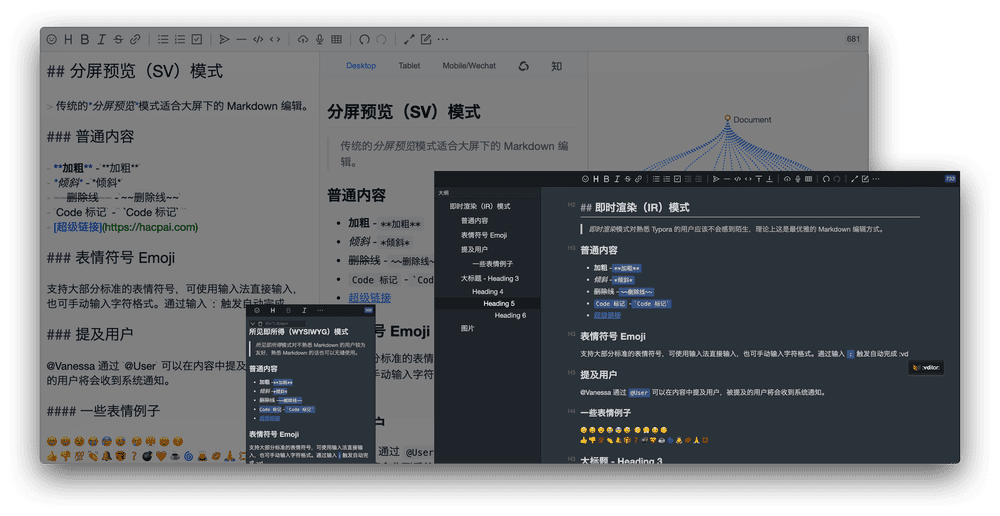Insert inline code in the light toolbar

coord(275,40)
